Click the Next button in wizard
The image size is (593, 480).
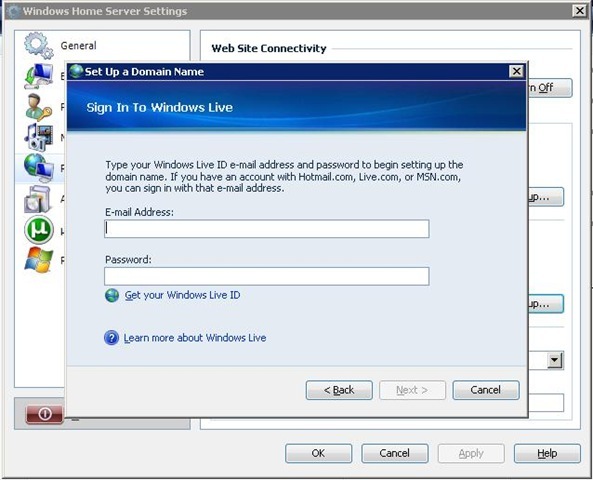[412, 390]
